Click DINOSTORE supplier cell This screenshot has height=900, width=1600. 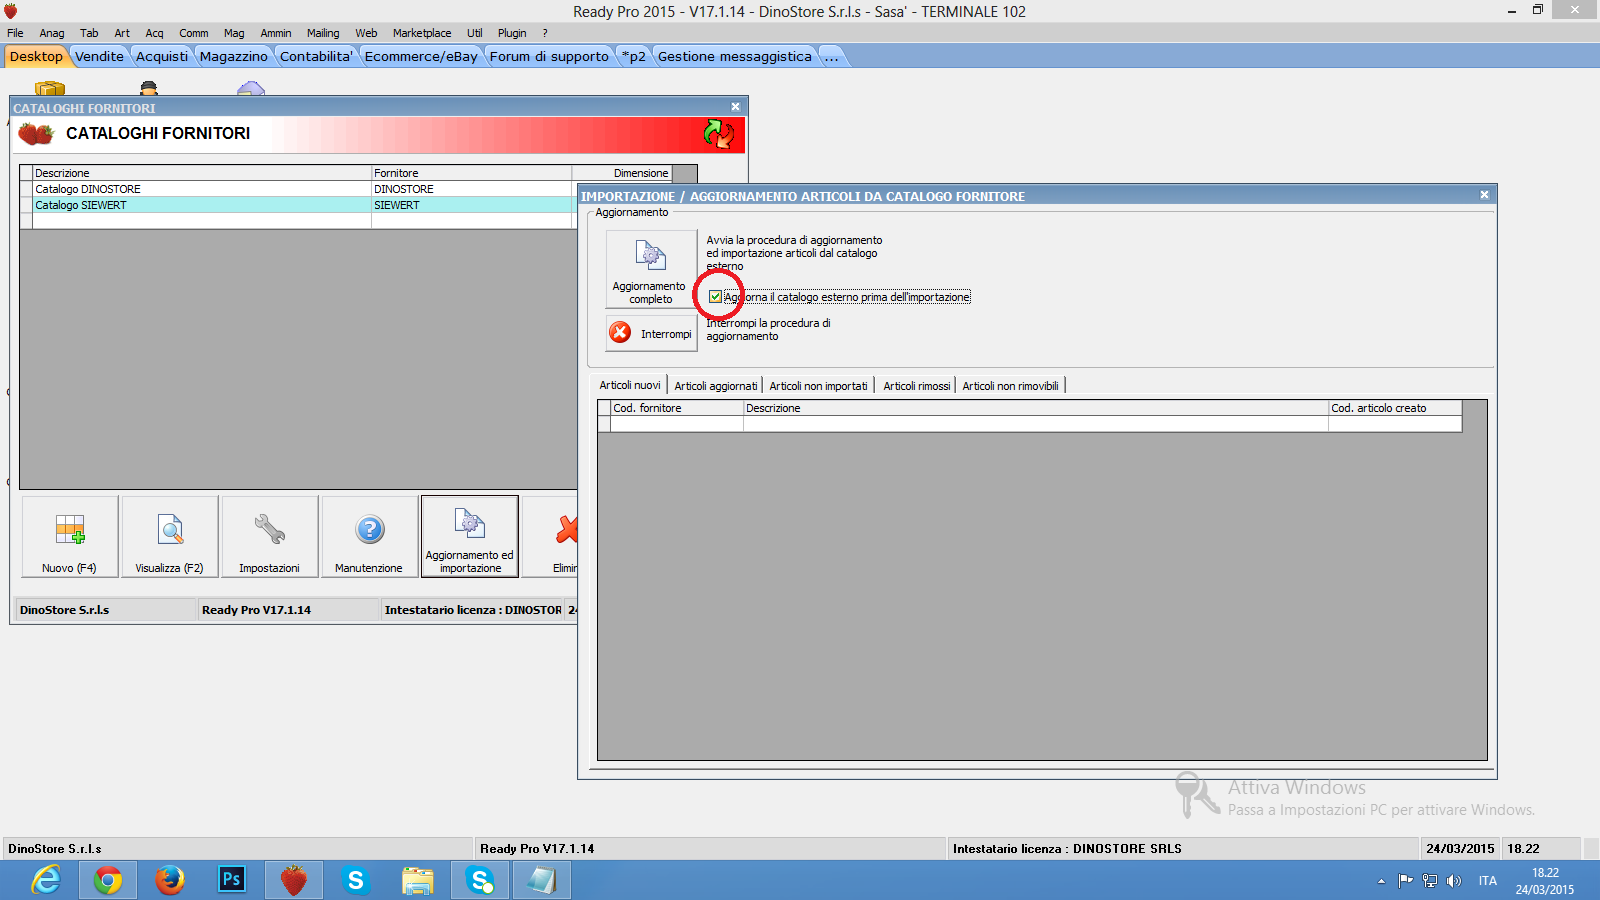(471, 189)
